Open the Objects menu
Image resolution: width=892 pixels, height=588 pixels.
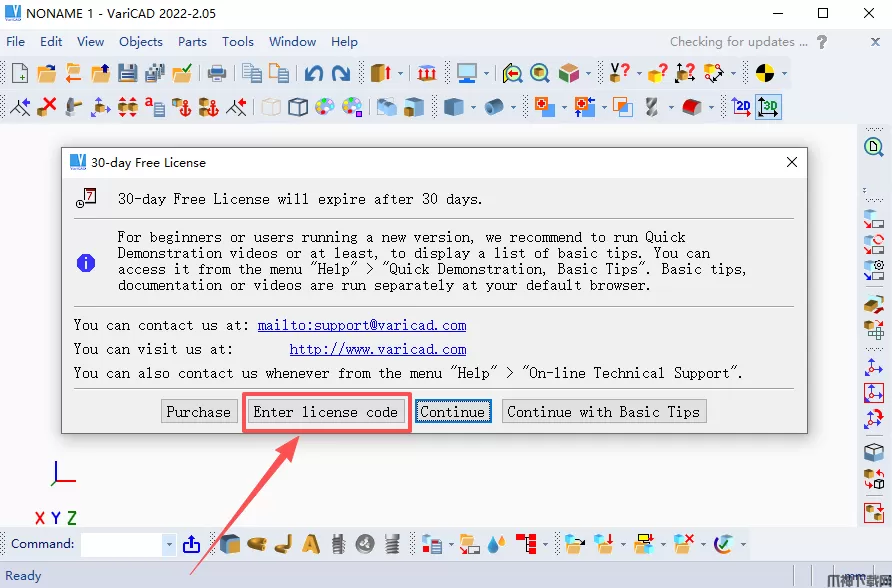pos(141,42)
